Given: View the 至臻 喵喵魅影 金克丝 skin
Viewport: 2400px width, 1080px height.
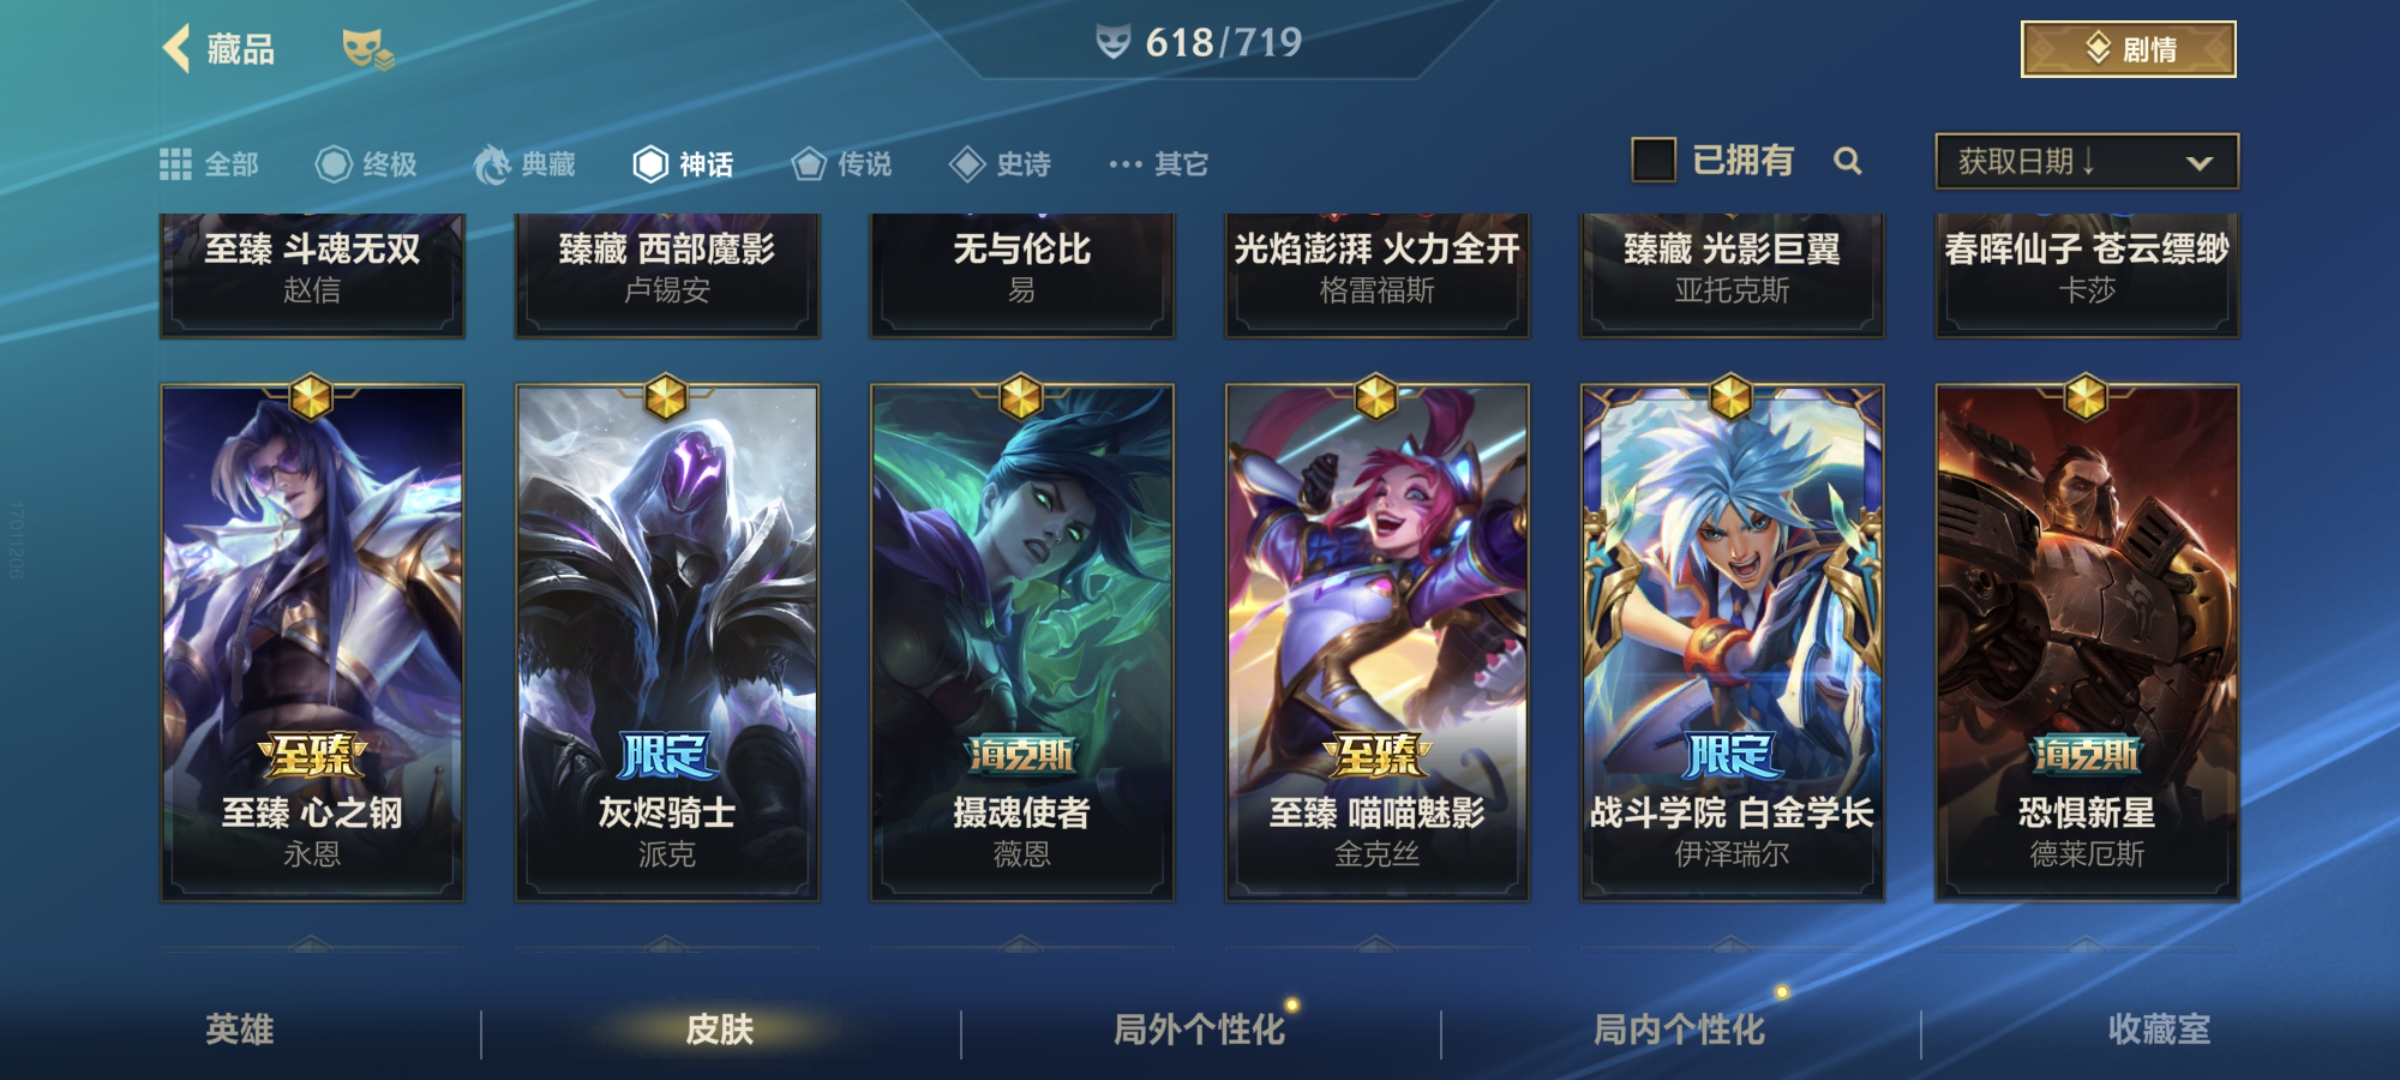Looking at the screenshot, I should [x=1377, y=642].
